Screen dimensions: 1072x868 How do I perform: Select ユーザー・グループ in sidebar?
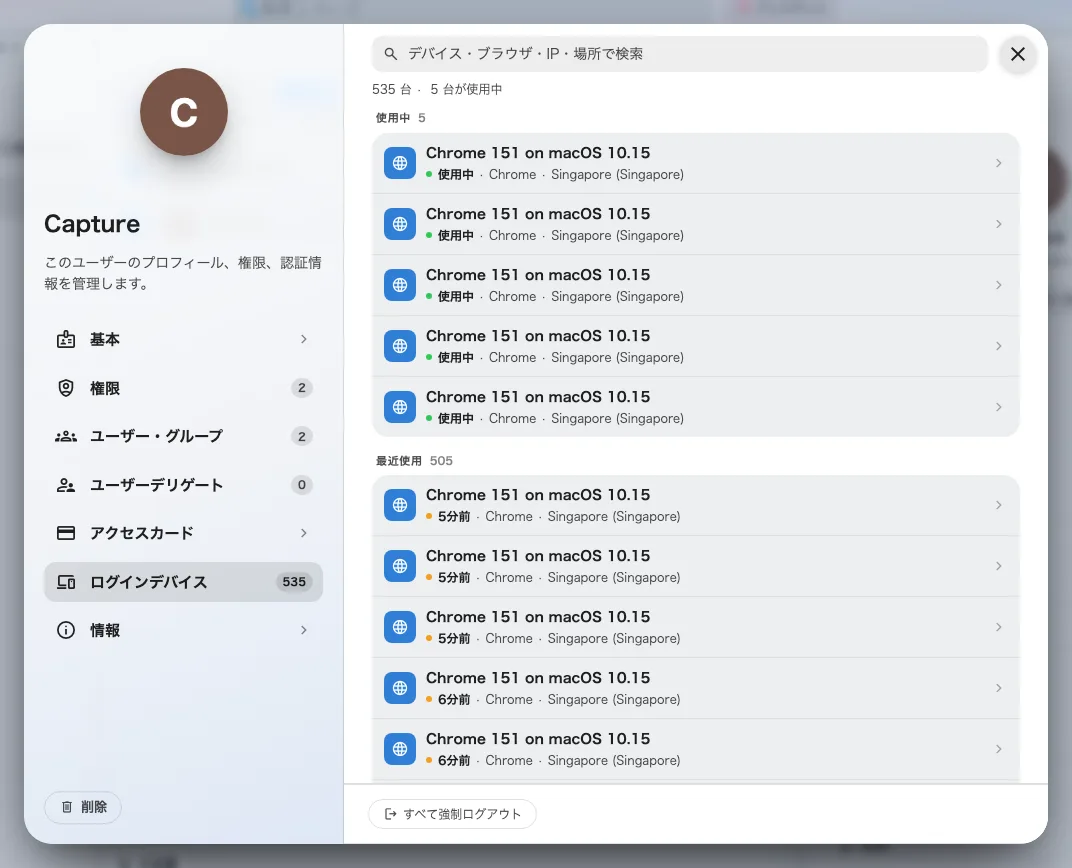(x=183, y=436)
